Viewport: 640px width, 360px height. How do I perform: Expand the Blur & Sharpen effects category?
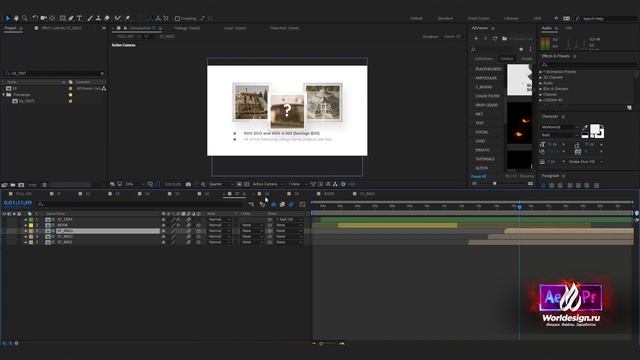pyautogui.click(x=541, y=89)
